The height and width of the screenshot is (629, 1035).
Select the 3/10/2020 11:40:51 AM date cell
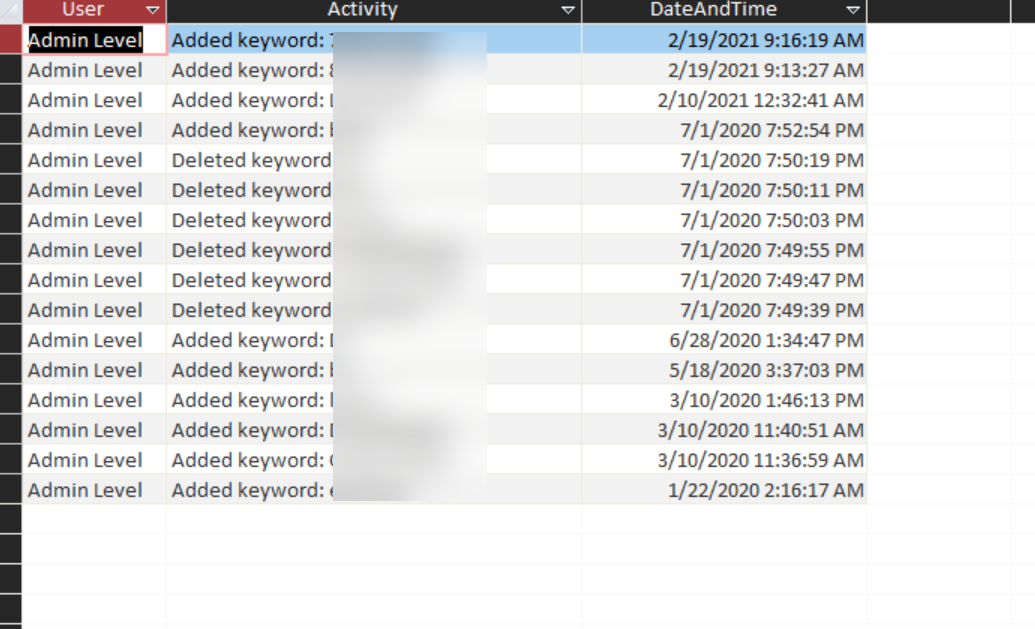760,430
